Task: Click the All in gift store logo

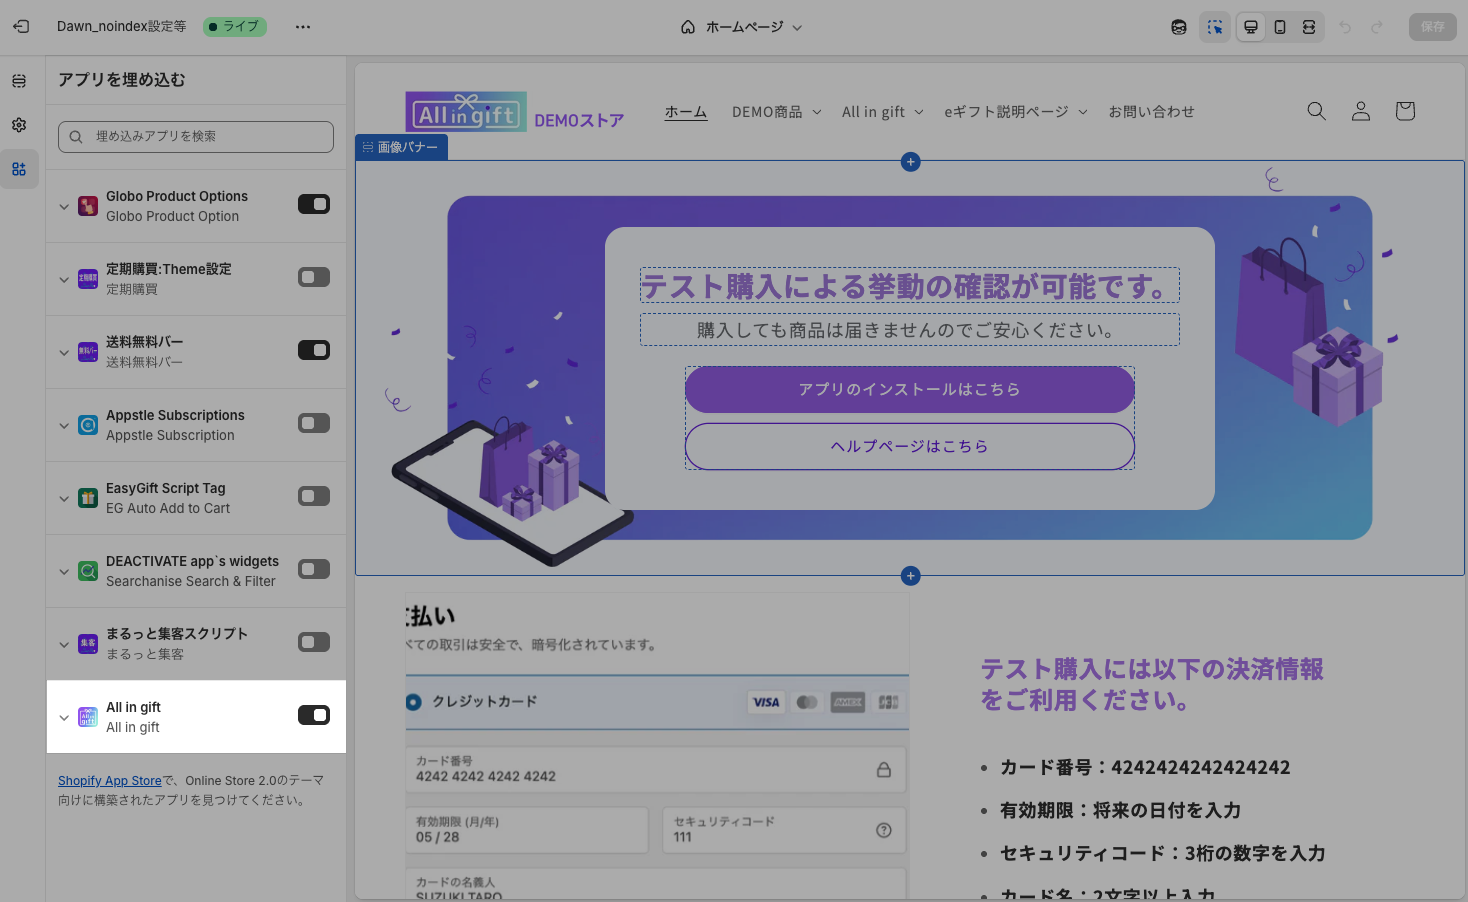Action: coord(465,112)
